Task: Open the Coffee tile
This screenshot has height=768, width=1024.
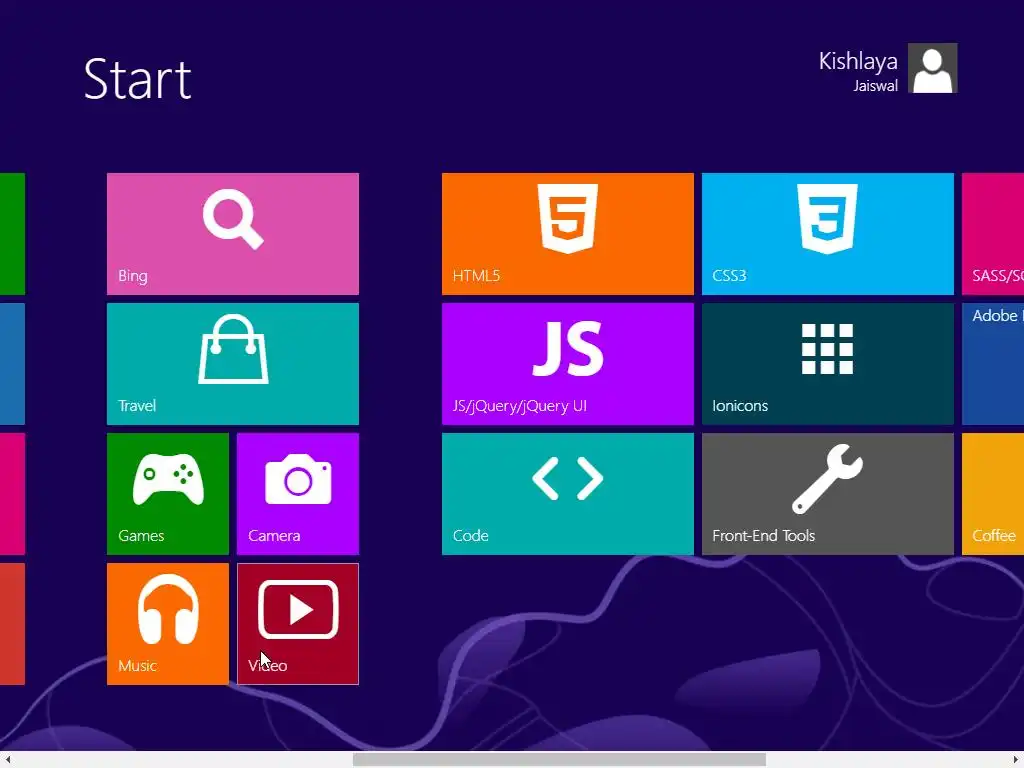Action: 993,494
